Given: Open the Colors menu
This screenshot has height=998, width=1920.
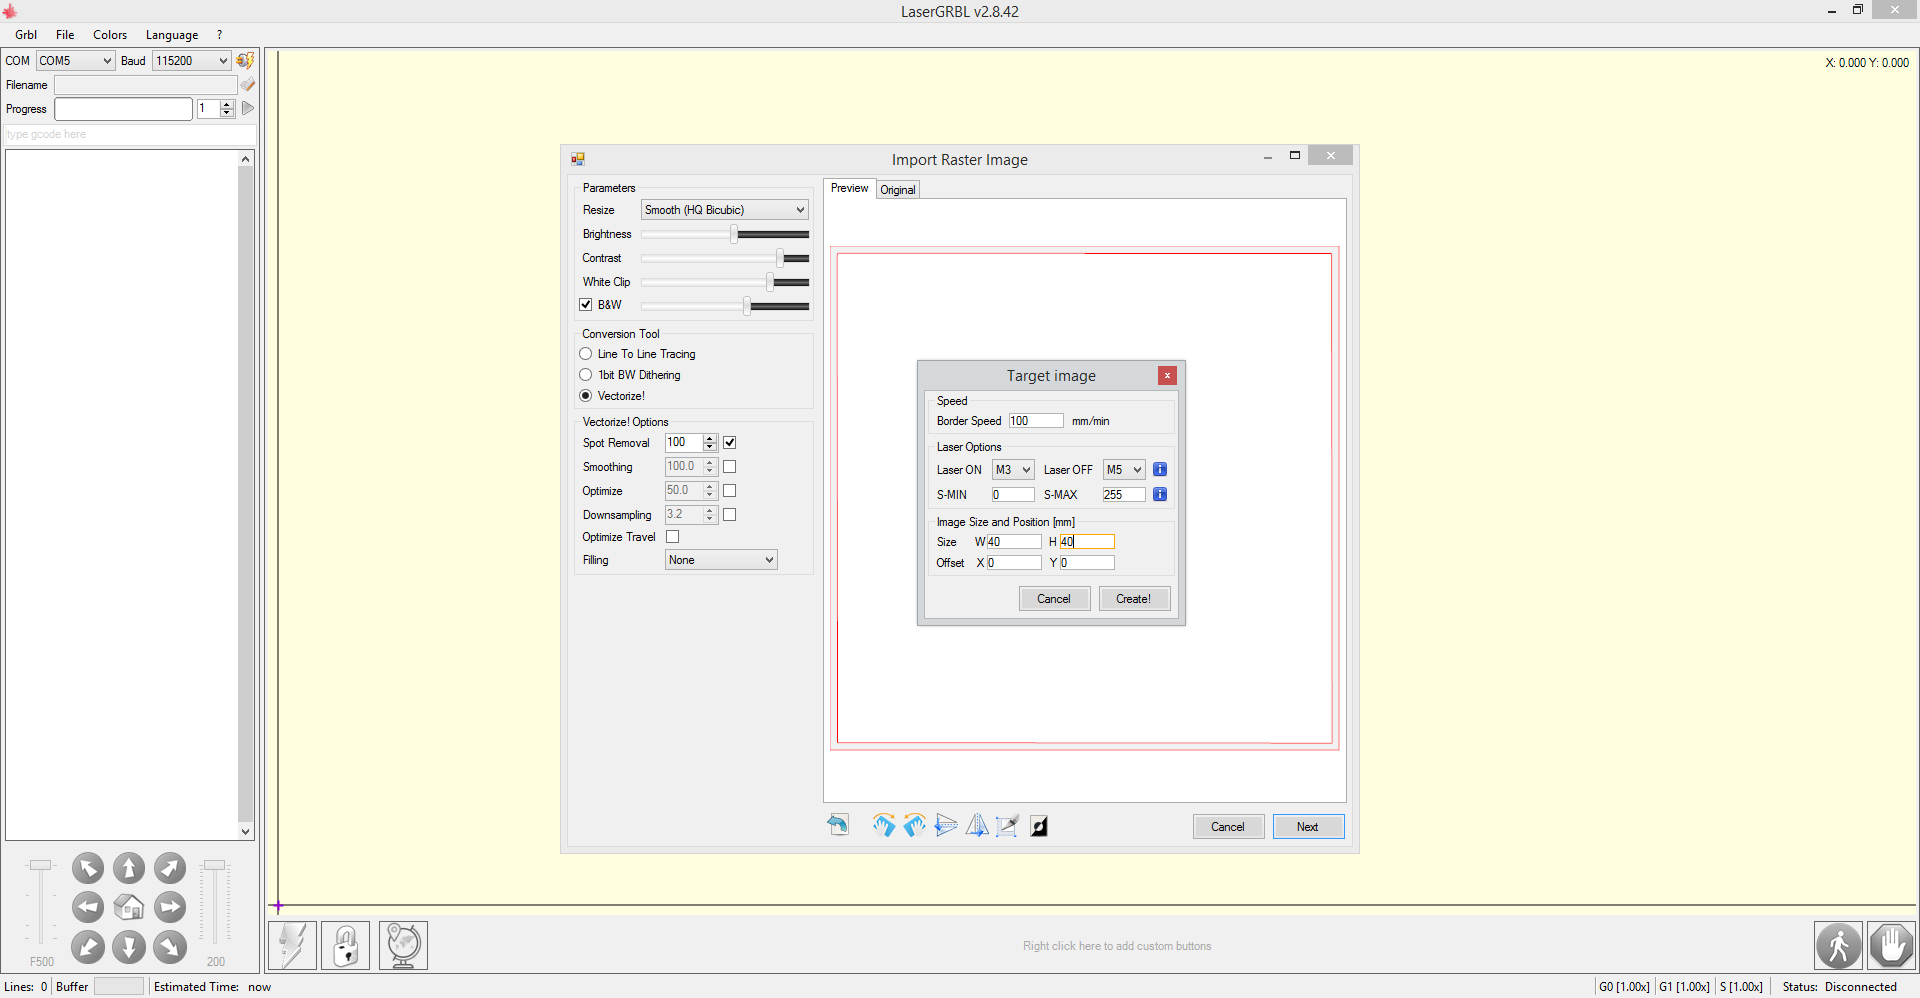Looking at the screenshot, I should point(110,35).
